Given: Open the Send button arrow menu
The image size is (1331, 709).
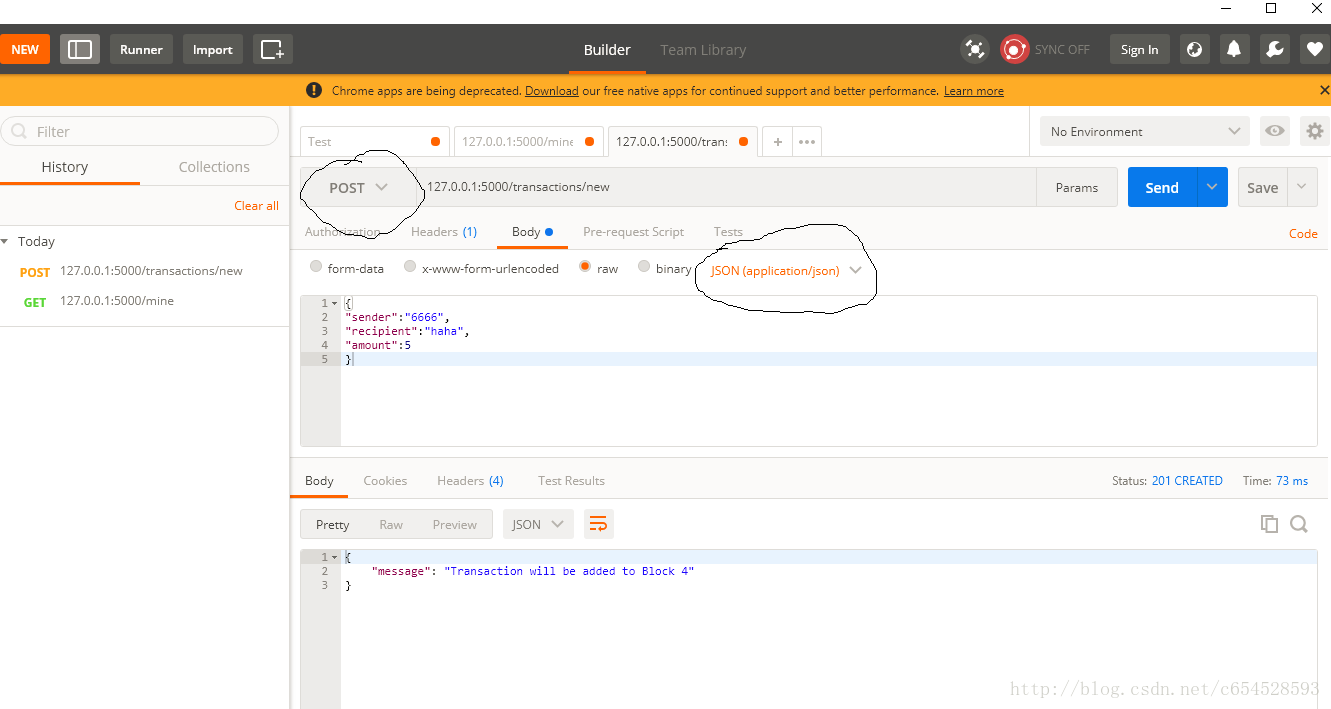Looking at the screenshot, I should (1212, 187).
